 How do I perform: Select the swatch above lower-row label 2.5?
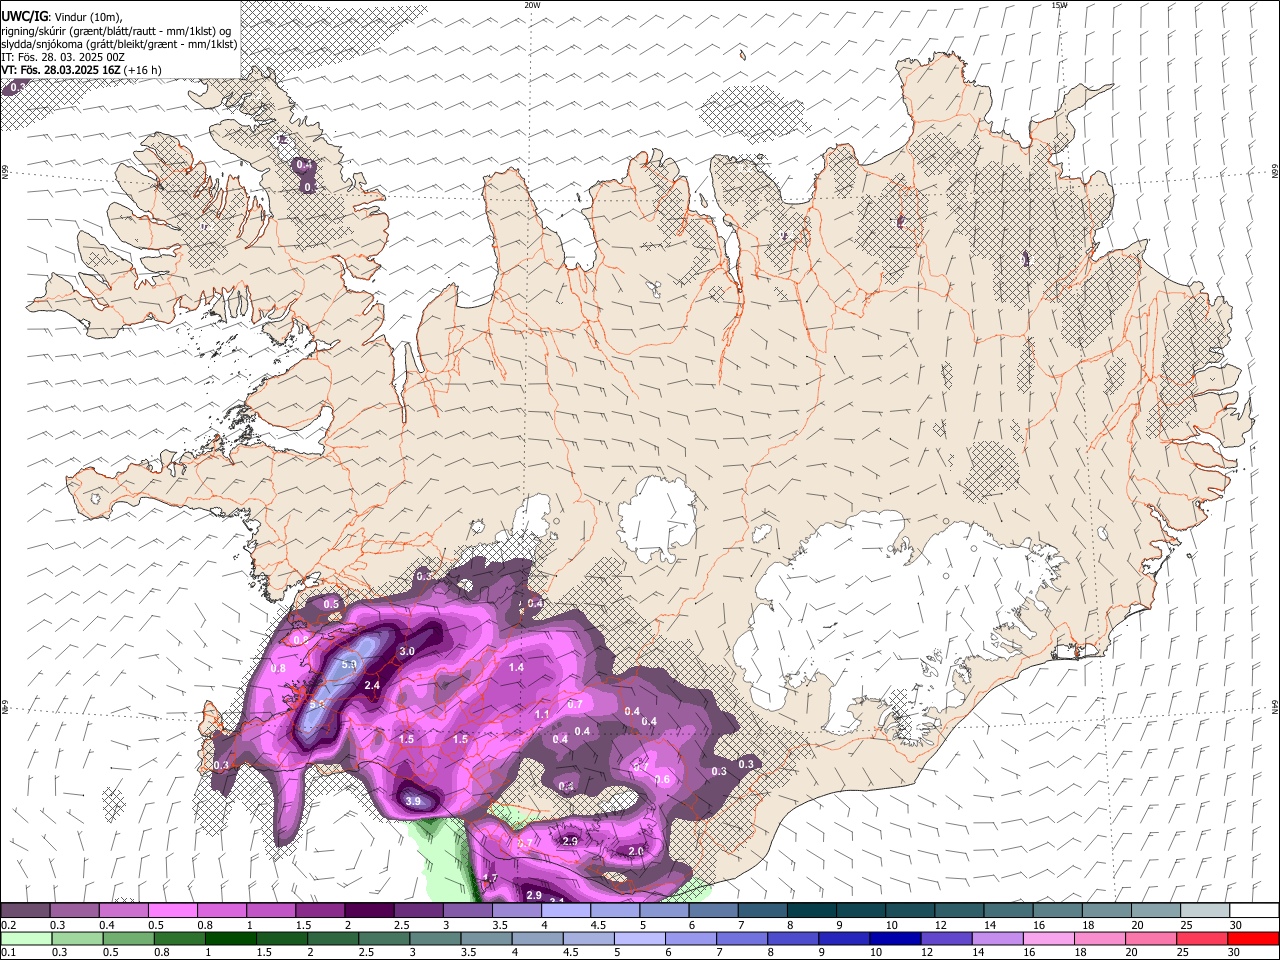click(x=383, y=939)
